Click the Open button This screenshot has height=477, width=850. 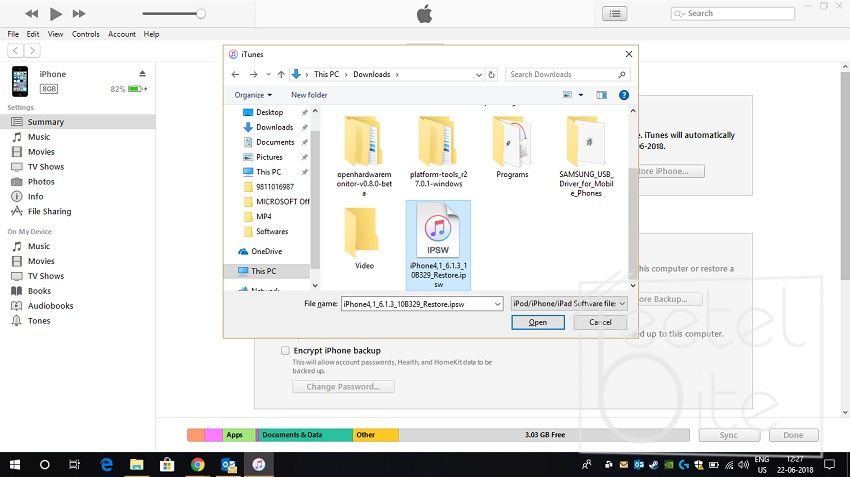pos(538,322)
